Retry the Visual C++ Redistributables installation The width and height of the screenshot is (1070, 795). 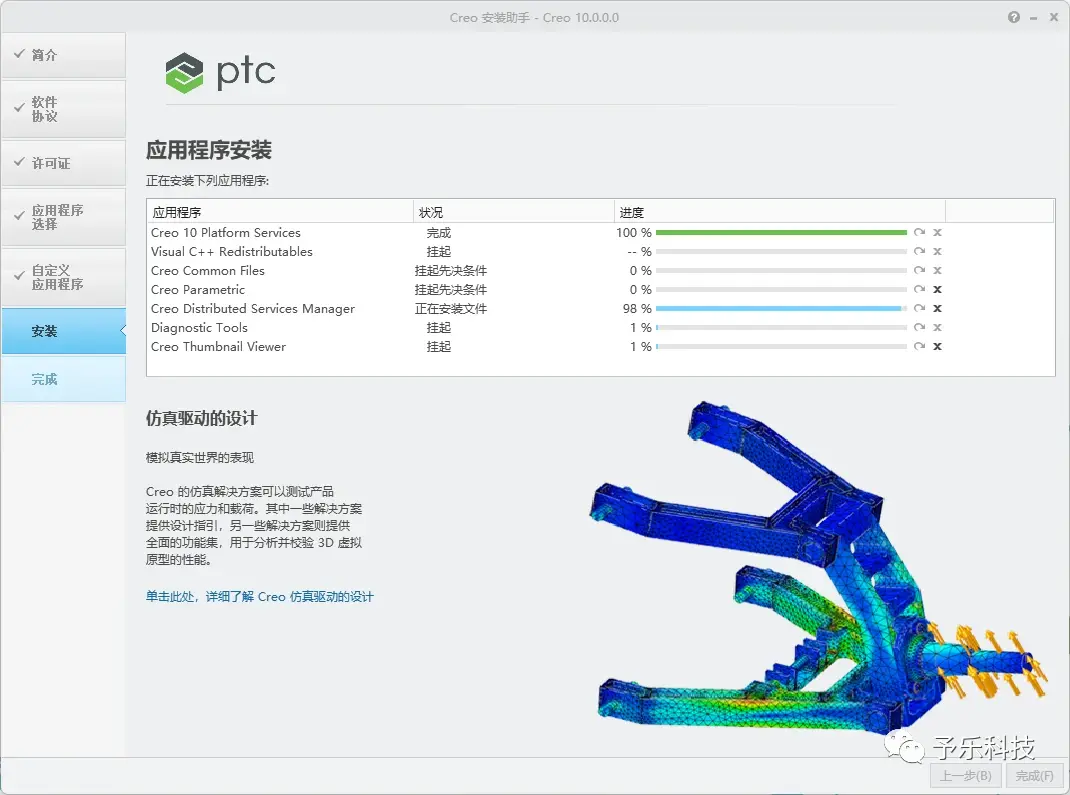tap(919, 252)
